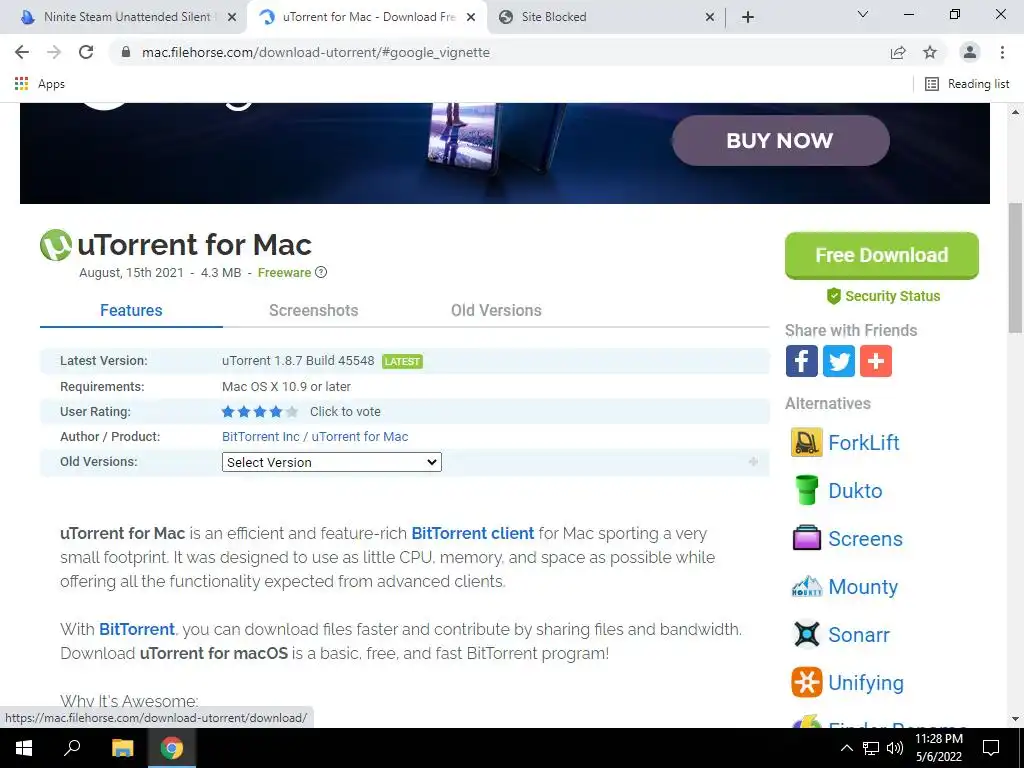Click the Chrome icon in the taskbar

click(x=172, y=748)
